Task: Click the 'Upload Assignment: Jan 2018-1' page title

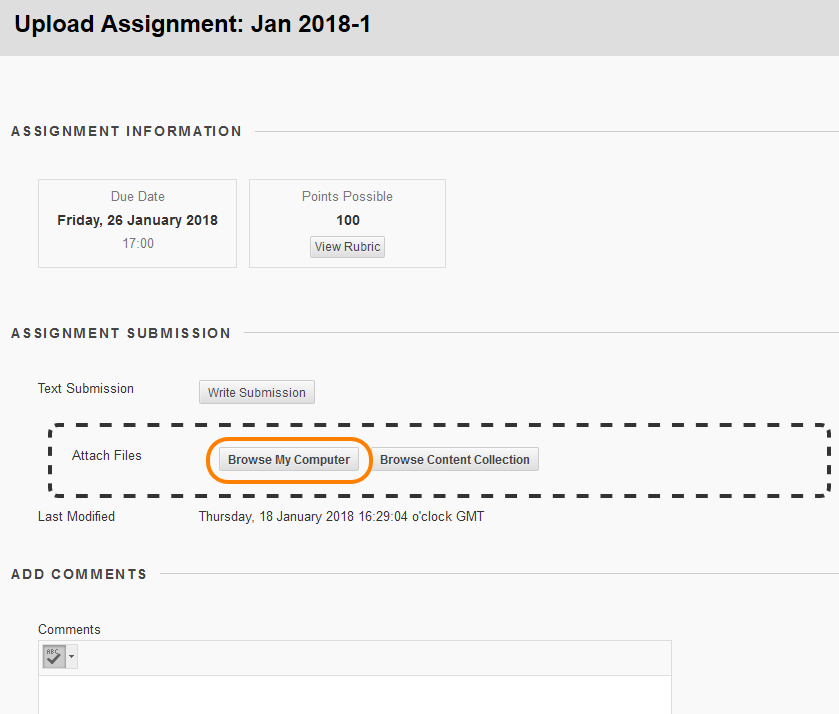Action: [193, 25]
